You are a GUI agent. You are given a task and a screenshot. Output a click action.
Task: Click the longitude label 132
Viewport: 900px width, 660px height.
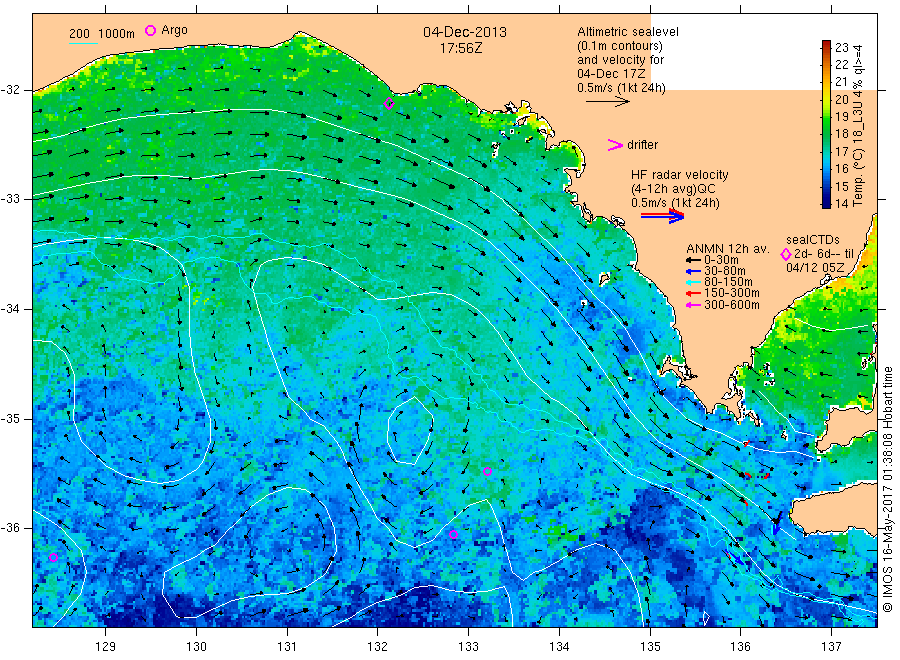click(378, 647)
